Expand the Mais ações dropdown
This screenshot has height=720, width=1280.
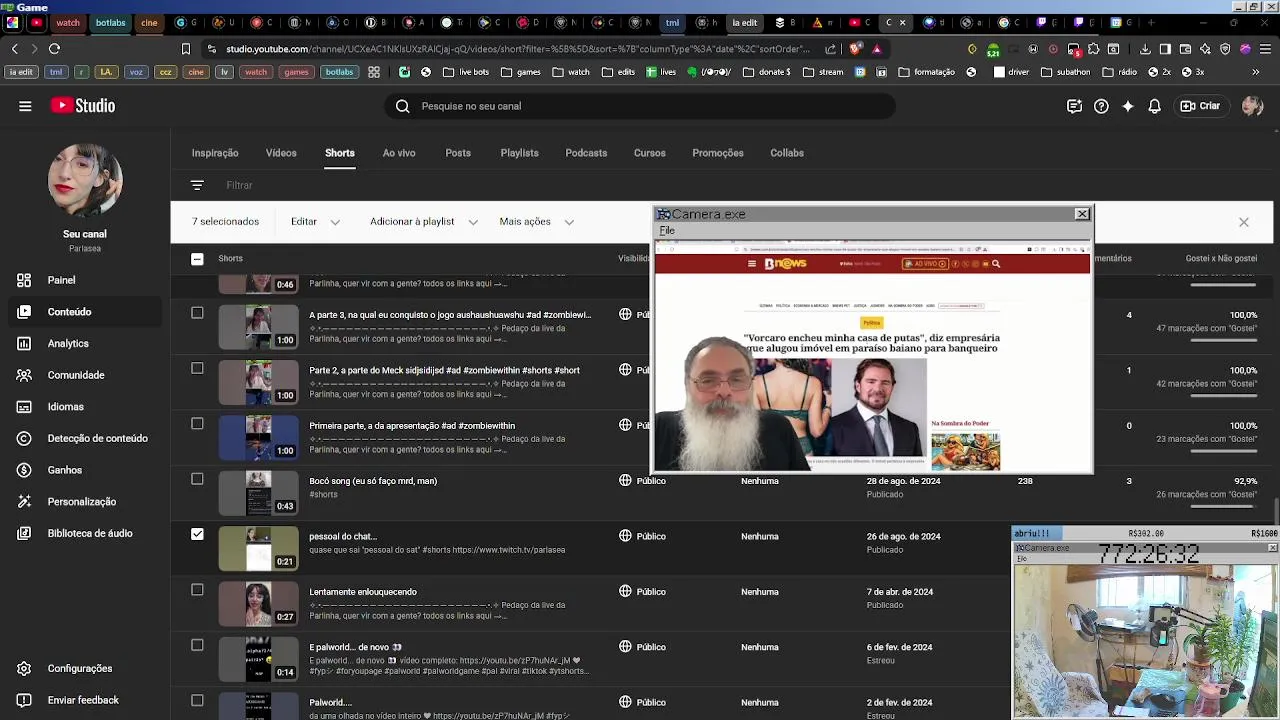pos(536,222)
